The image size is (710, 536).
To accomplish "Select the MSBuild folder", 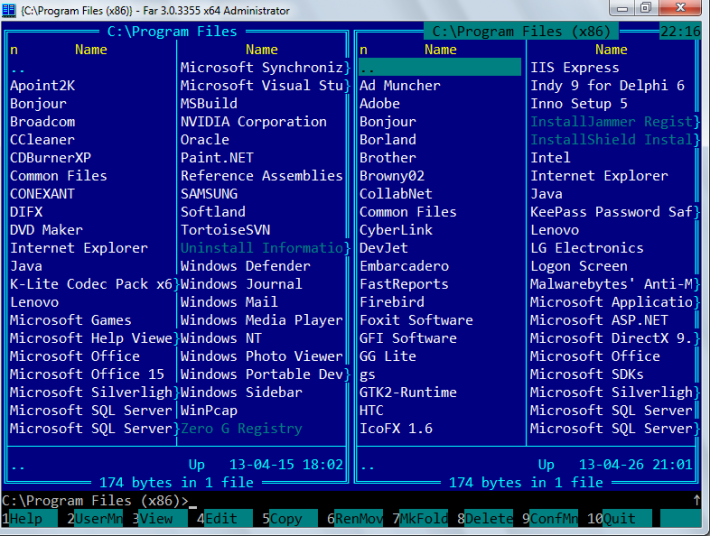I will [209, 104].
